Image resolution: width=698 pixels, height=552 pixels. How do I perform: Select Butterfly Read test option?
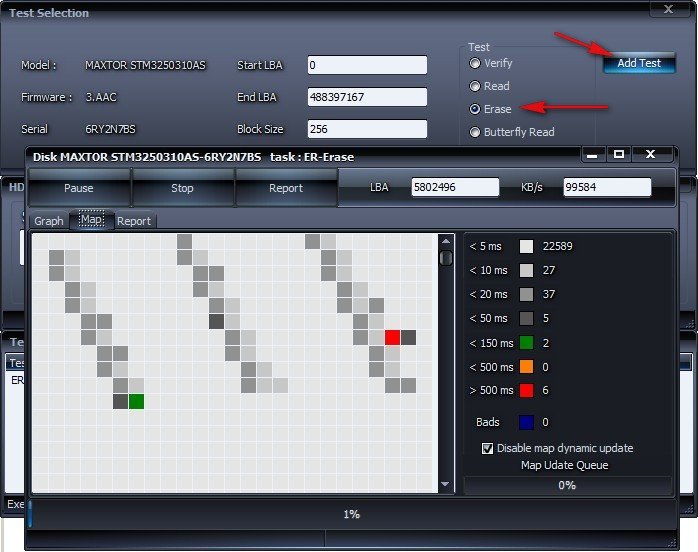[x=475, y=132]
